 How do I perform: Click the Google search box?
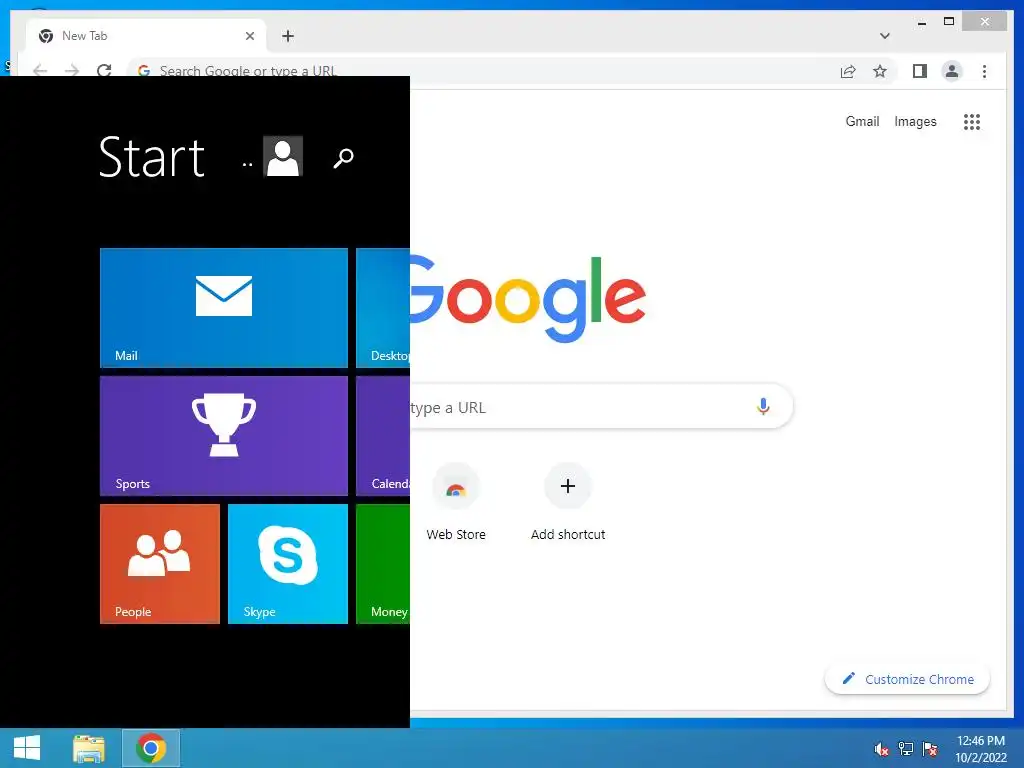[x=601, y=406]
